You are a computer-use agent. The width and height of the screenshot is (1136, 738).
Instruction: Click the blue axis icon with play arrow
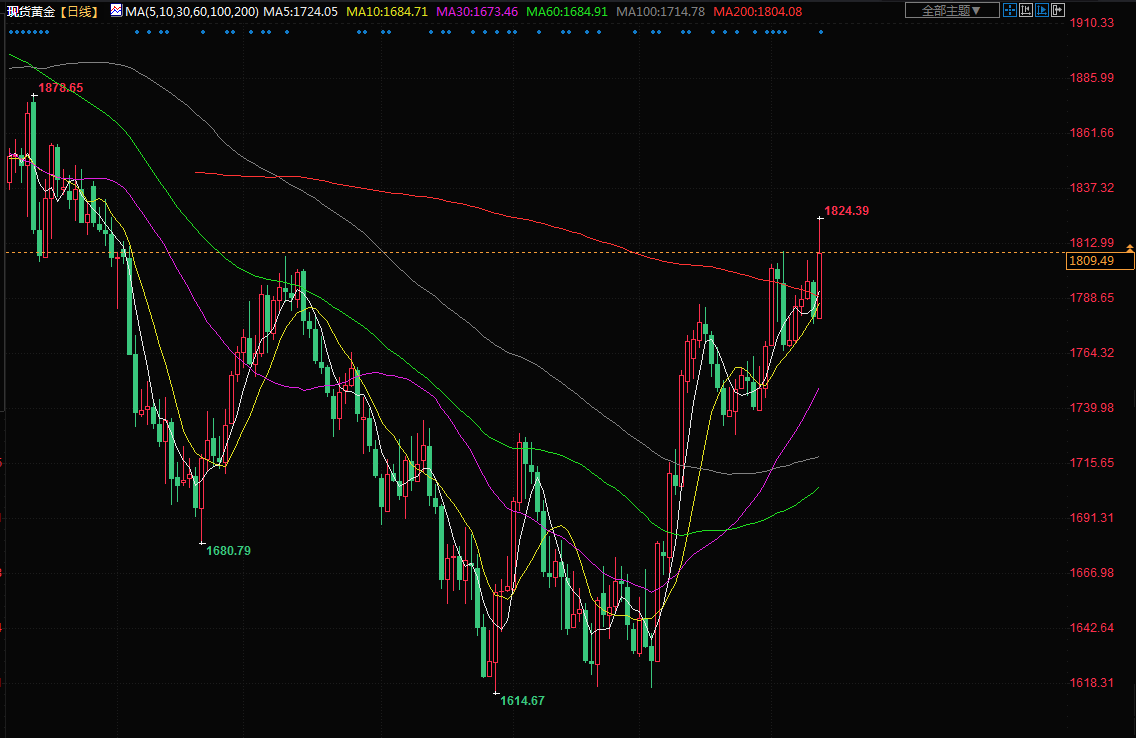(1043, 10)
